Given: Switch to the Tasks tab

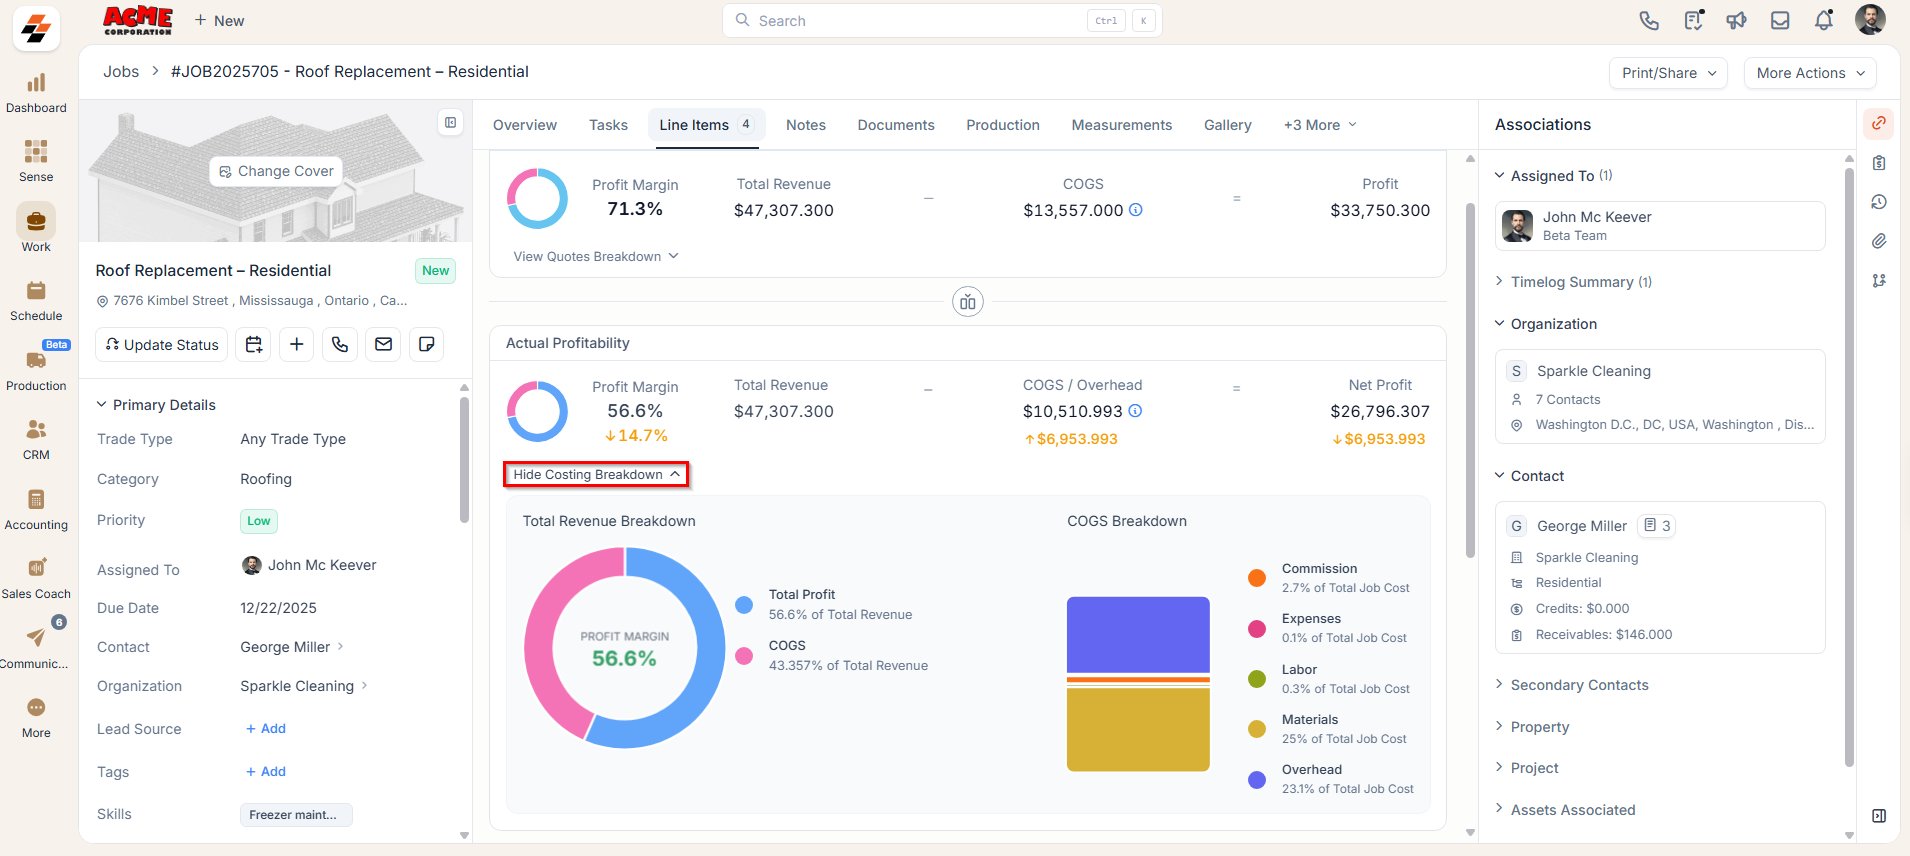Looking at the screenshot, I should [608, 125].
